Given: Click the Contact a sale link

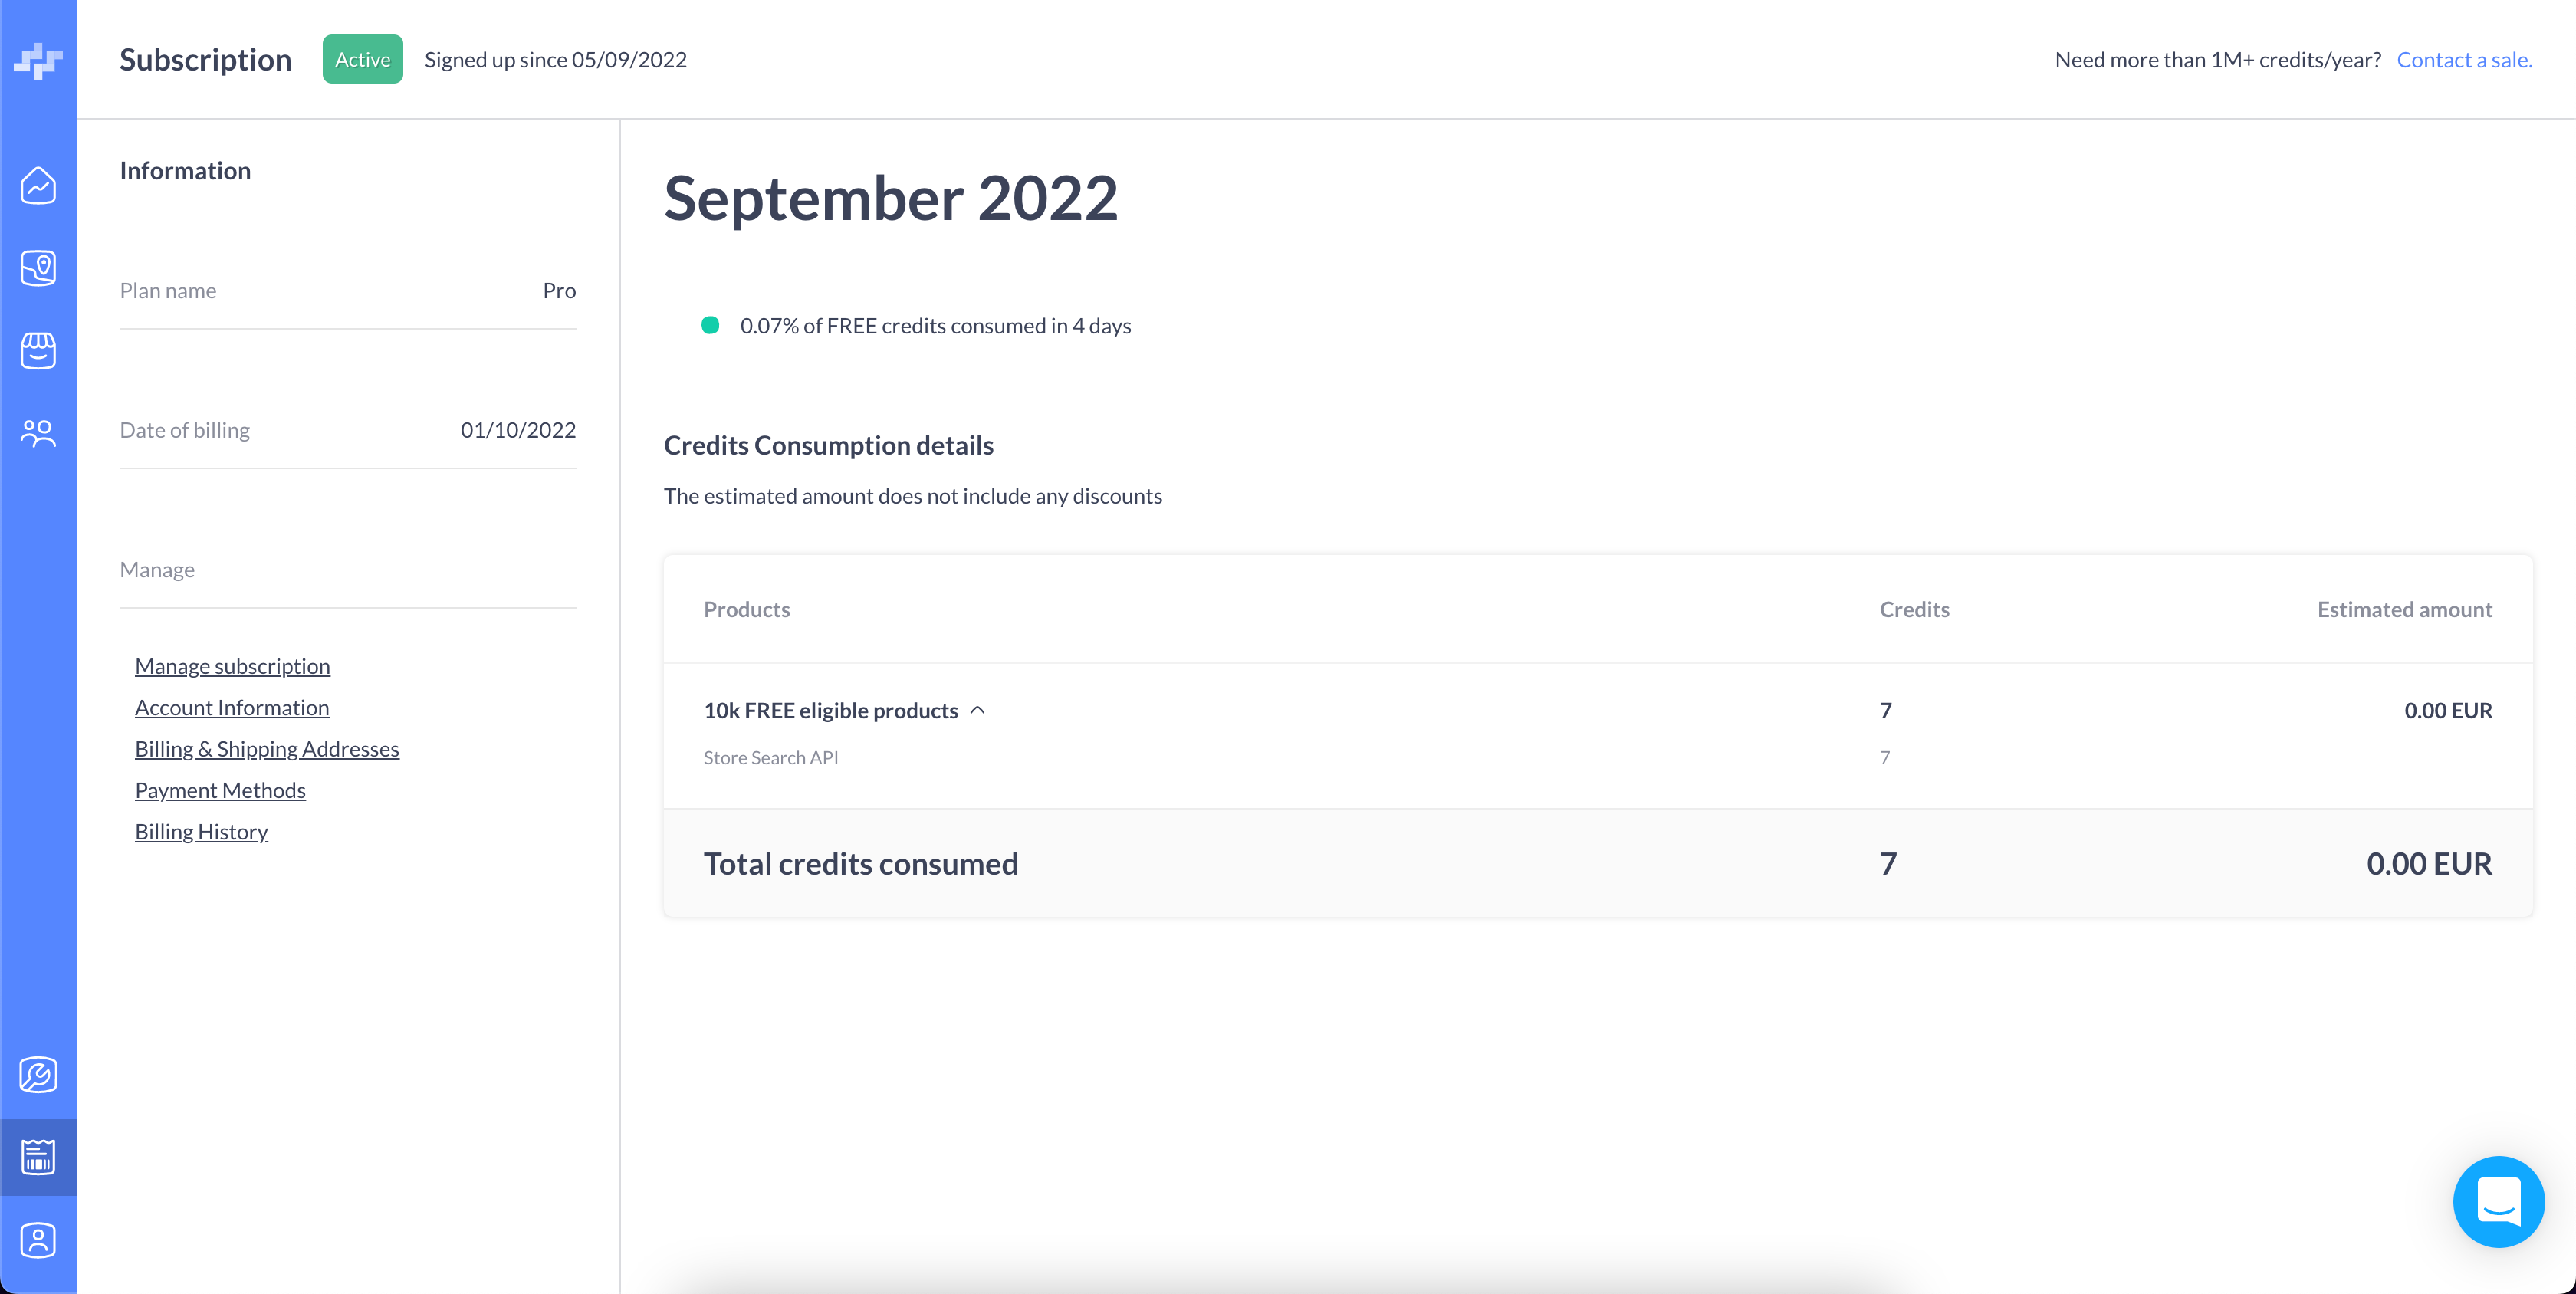Looking at the screenshot, I should (2464, 60).
